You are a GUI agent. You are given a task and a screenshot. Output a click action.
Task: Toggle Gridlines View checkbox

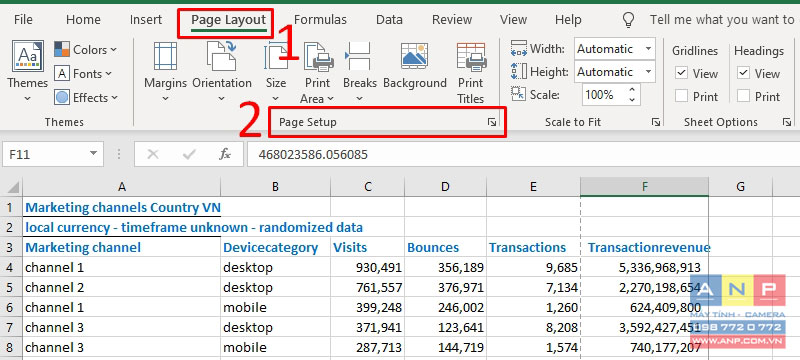click(681, 73)
